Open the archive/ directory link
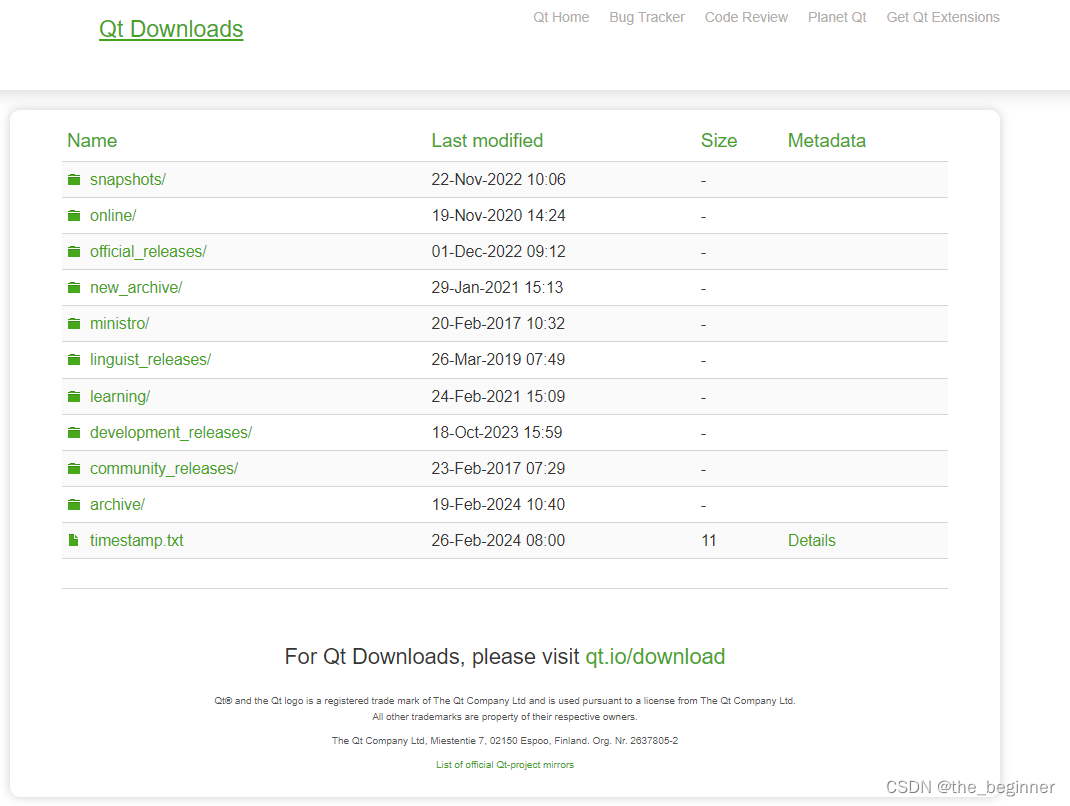Image resolution: width=1070 pixels, height=806 pixels. [117, 505]
